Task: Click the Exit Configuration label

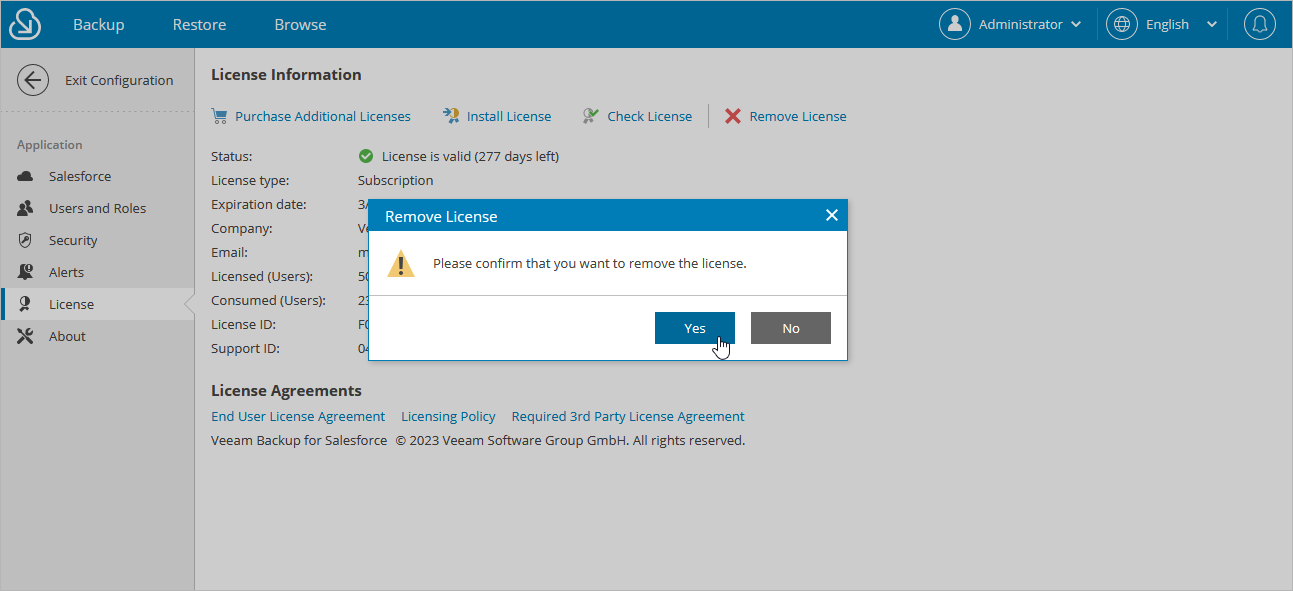Action: tap(119, 80)
